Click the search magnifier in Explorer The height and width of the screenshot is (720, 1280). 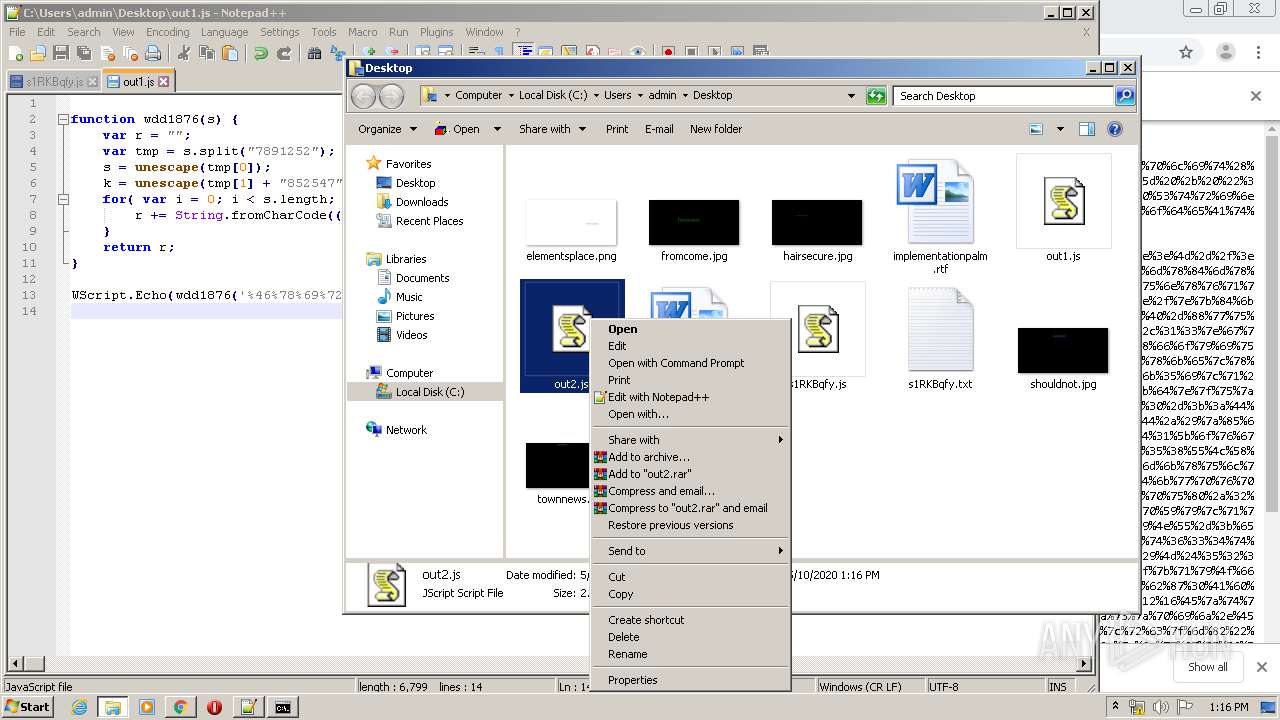click(x=1125, y=96)
